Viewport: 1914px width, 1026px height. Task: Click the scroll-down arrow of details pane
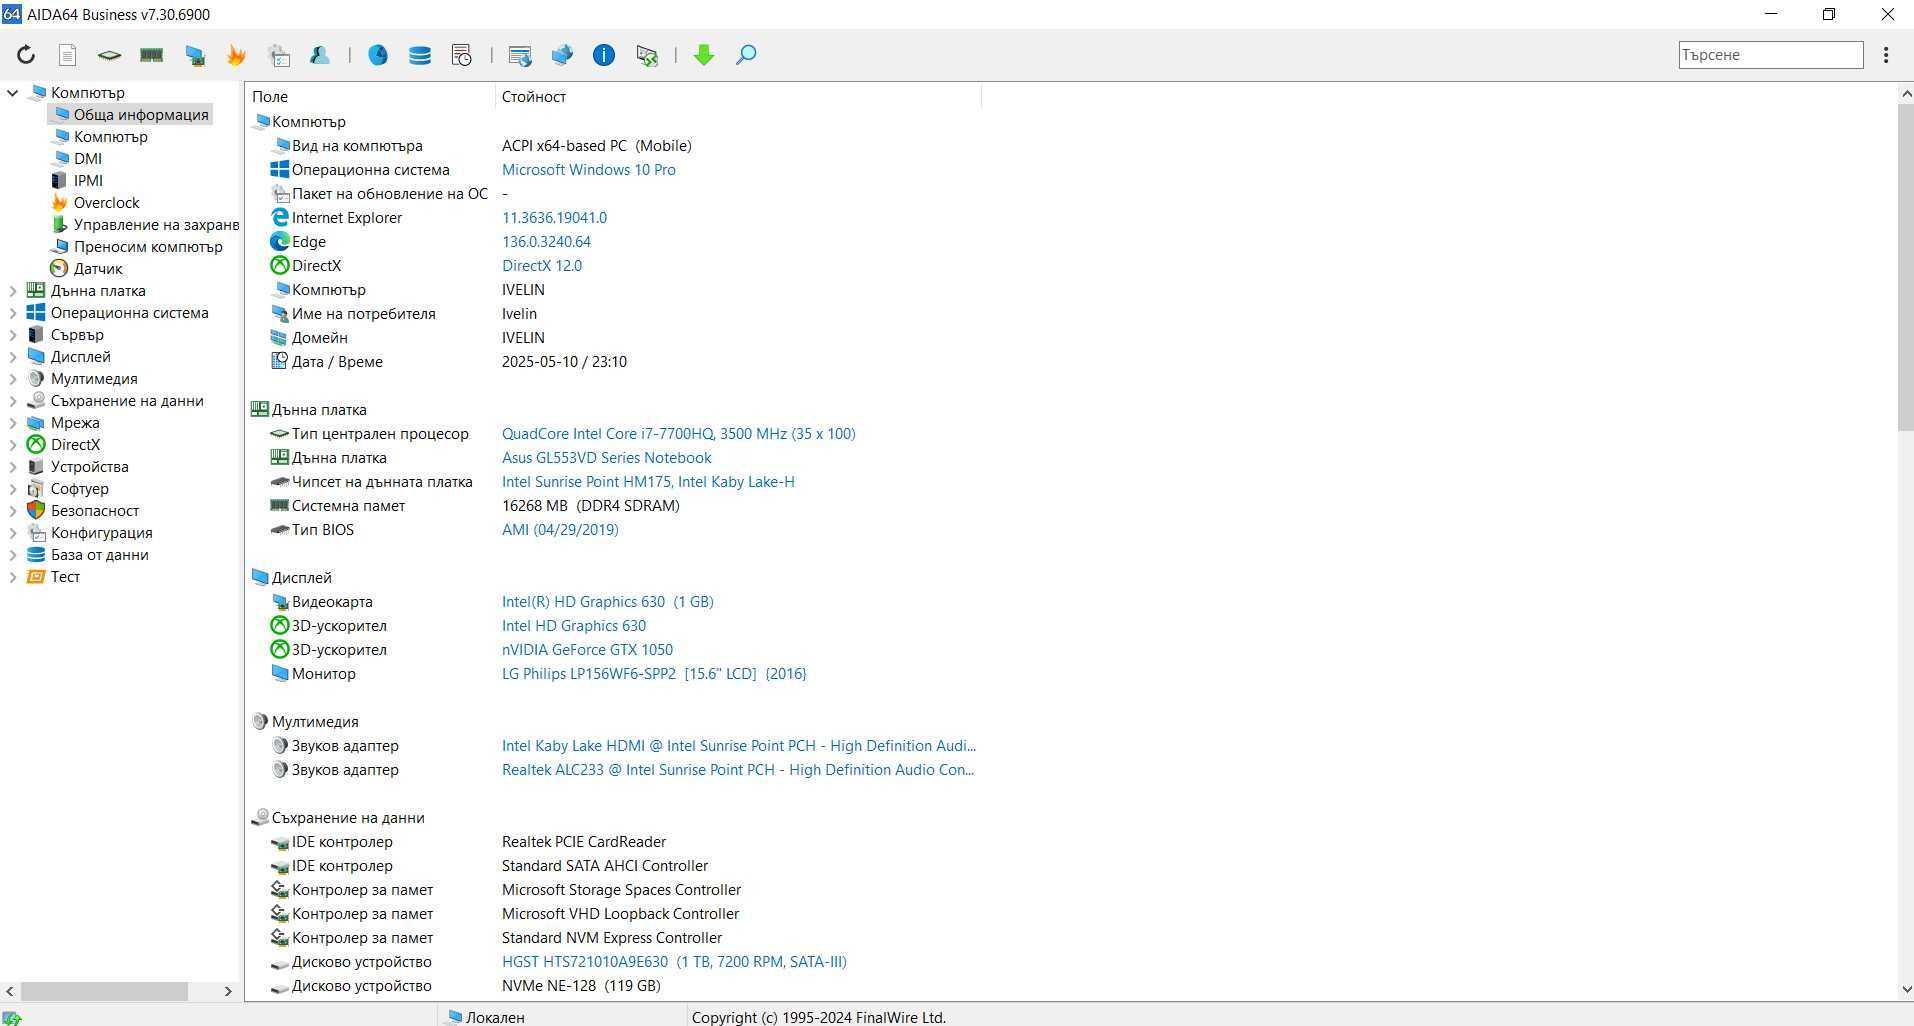coord(1905,990)
